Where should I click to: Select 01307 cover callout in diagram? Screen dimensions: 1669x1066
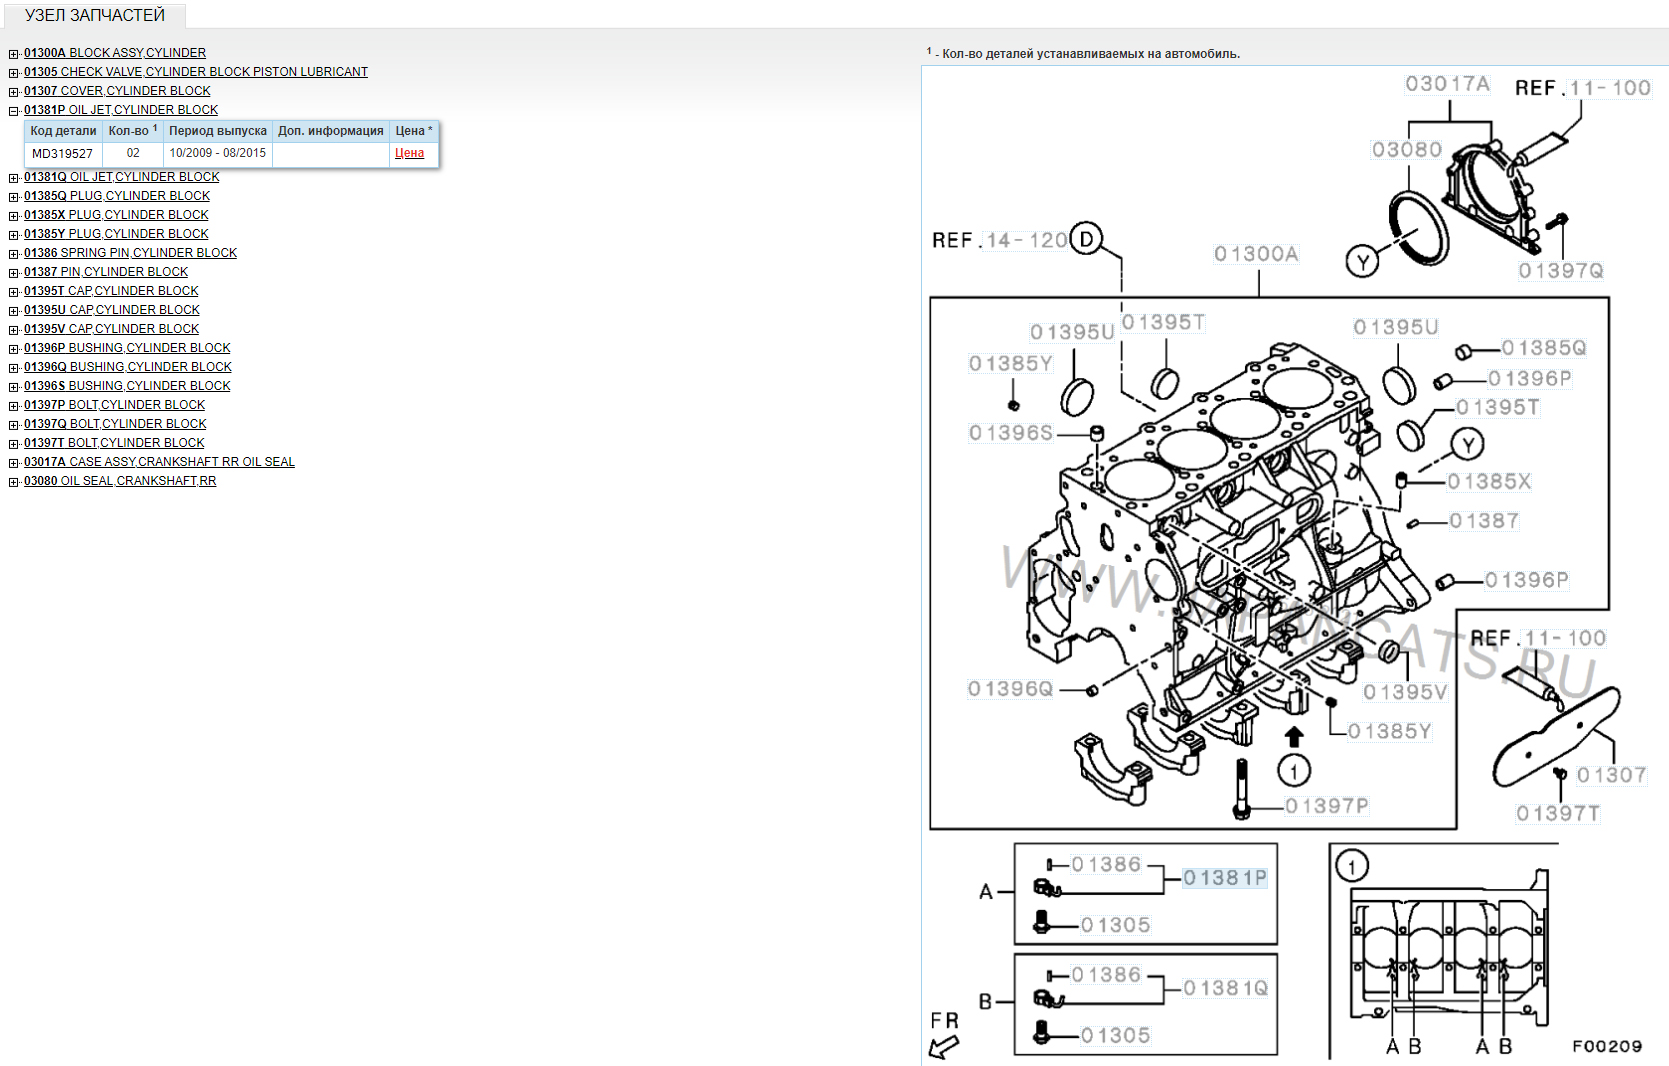[x=1610, y=775]
